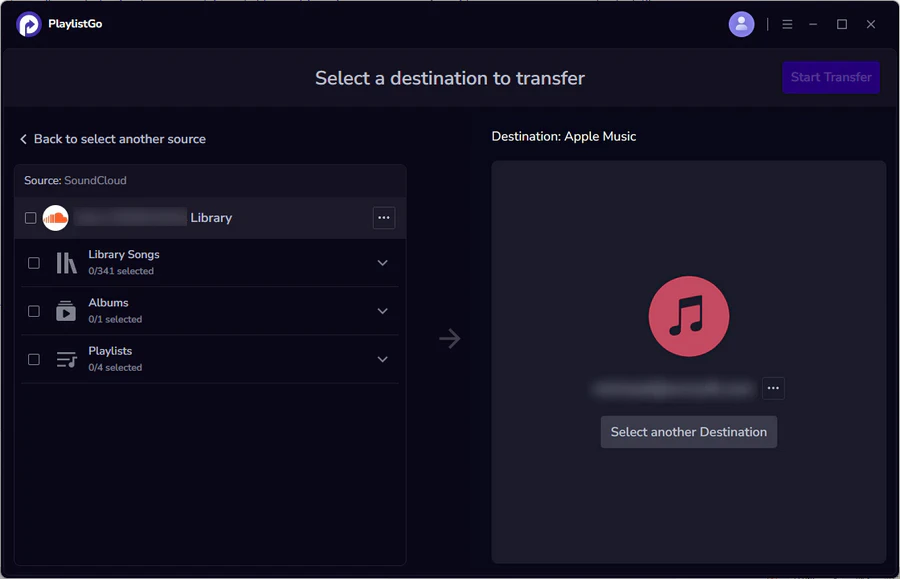Expand the Library Songs list

click(x=382, y=263)
